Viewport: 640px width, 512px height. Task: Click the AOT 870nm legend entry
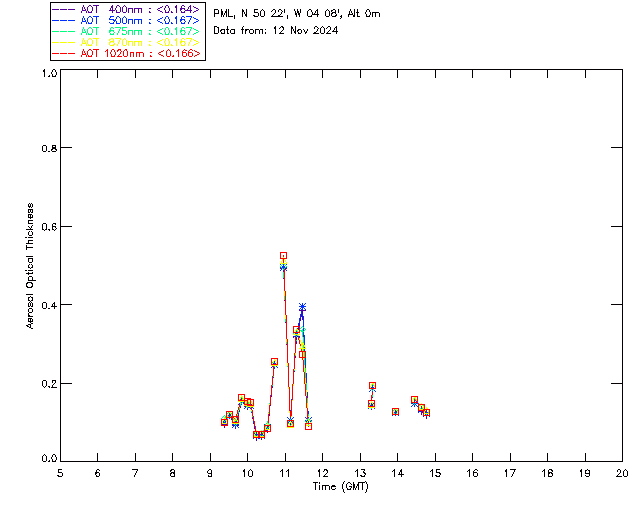[x=127, y=42]
